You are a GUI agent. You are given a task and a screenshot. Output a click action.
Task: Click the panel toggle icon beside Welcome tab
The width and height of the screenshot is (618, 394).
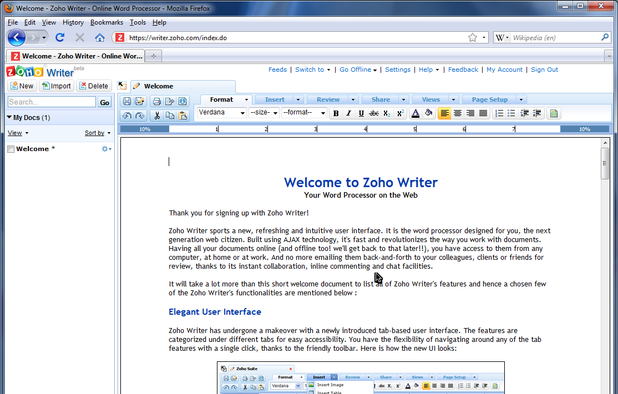click(122, 86)
